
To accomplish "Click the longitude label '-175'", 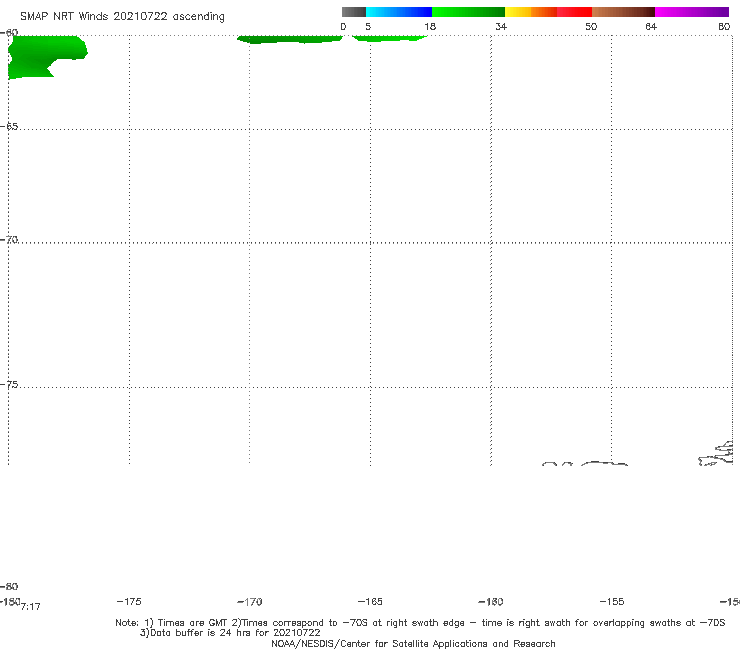I will 129,602.
